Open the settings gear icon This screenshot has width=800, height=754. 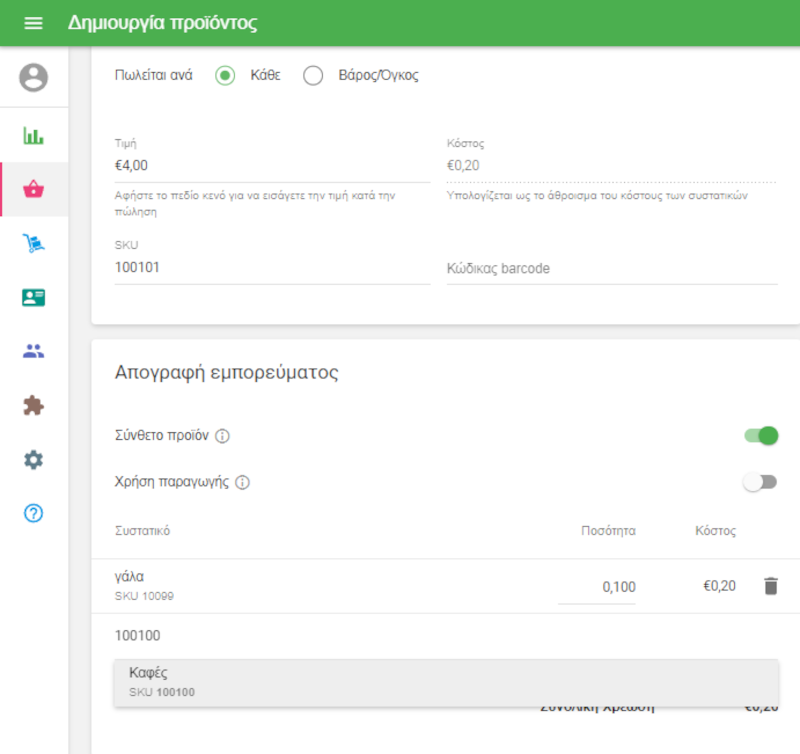[x=34, y=459]
